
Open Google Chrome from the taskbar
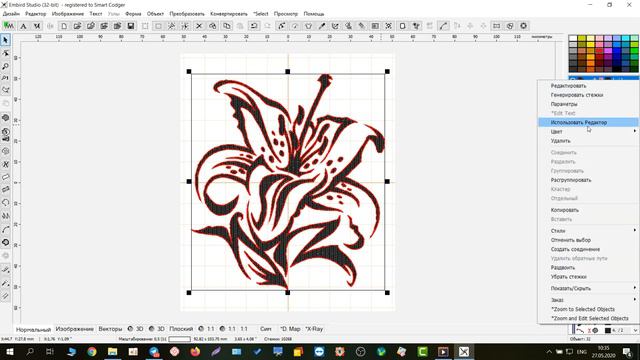click(x=92, y=351)
